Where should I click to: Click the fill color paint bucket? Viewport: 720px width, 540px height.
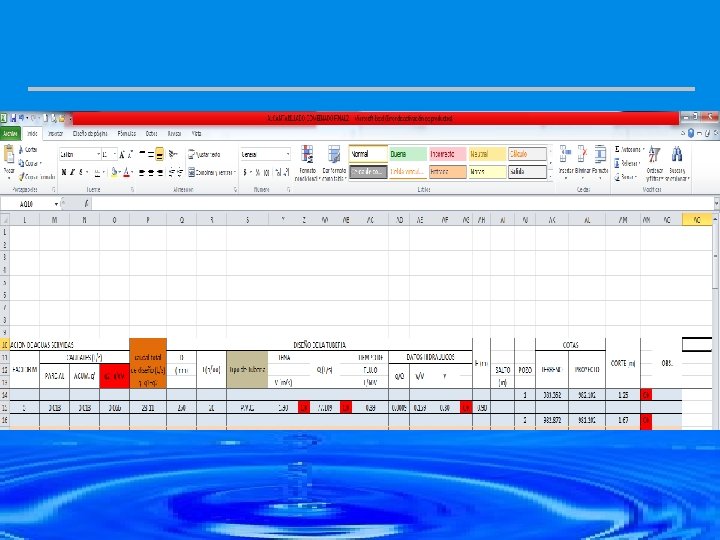click(x=114, y=173)
